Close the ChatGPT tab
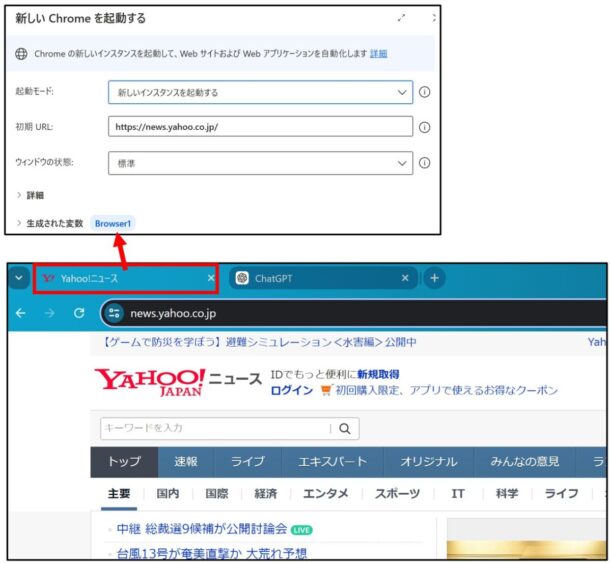The image size is (611, 563). click(405, 278)
